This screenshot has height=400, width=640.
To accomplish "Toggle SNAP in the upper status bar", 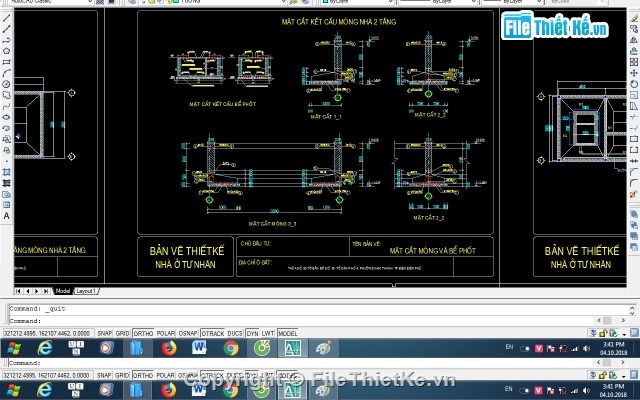I will (x=104, y=333).
